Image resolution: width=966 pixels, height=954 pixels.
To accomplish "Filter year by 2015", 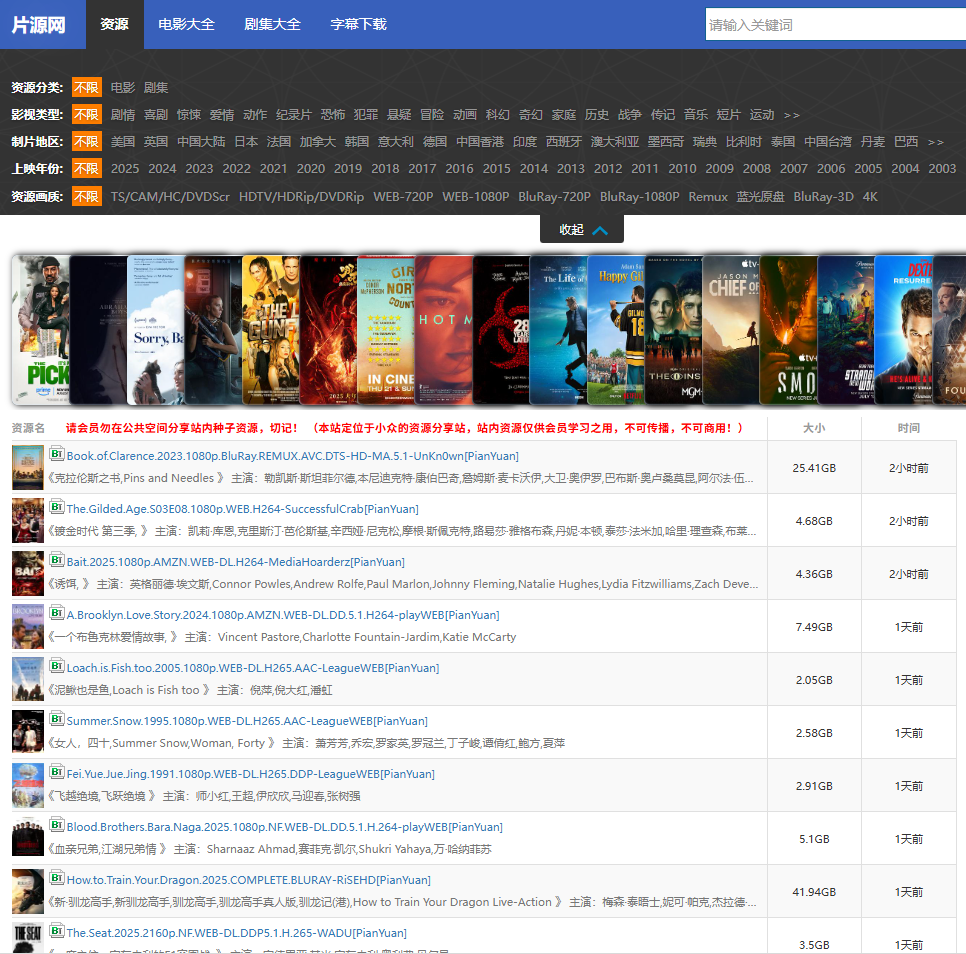I will tap(497, 169).
